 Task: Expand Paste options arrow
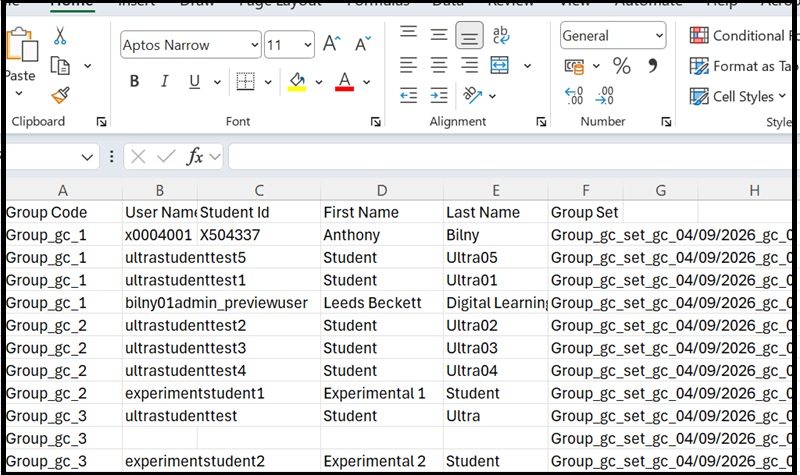19,93
